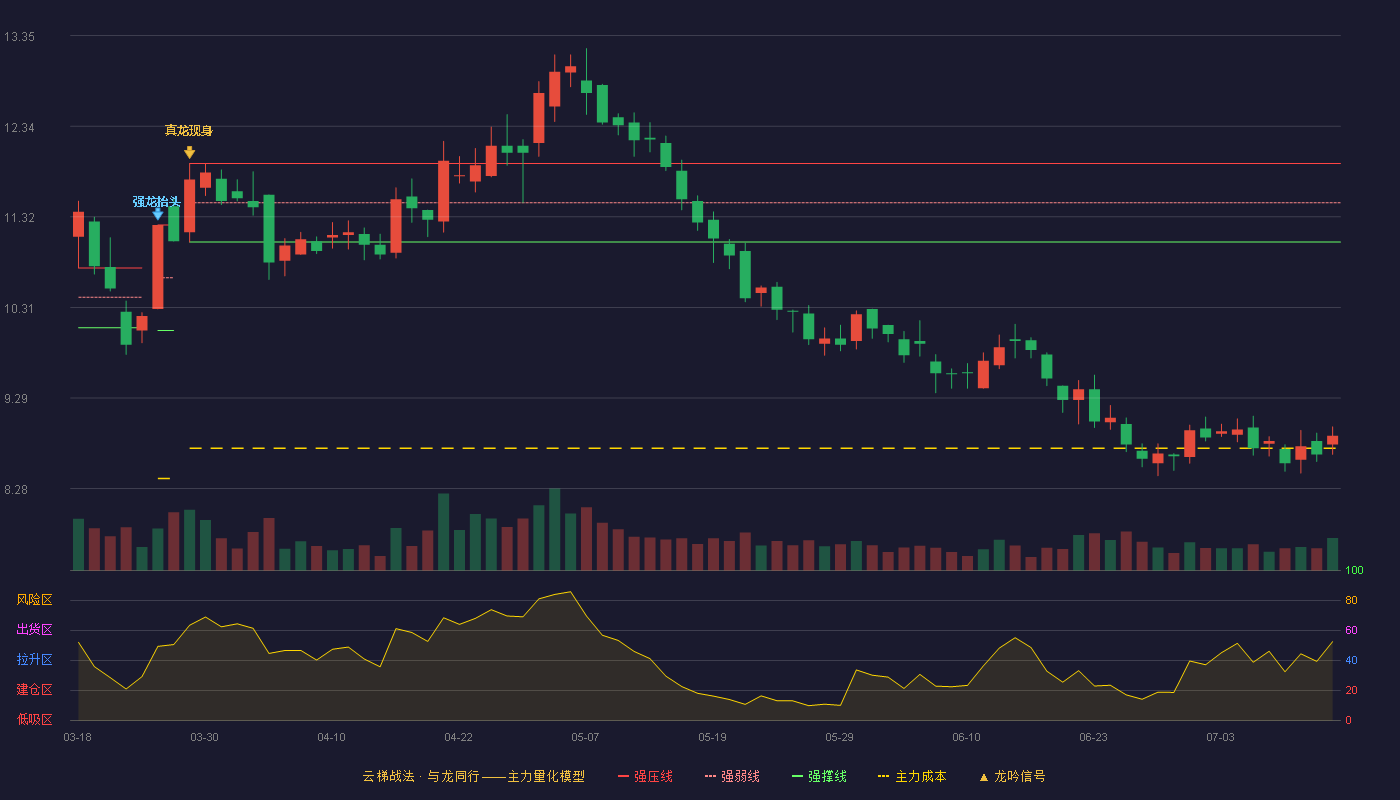The width and height of the screenshot is (1400, 800).
Task: Click the 05-19 date label
Action: pos(713,737)
